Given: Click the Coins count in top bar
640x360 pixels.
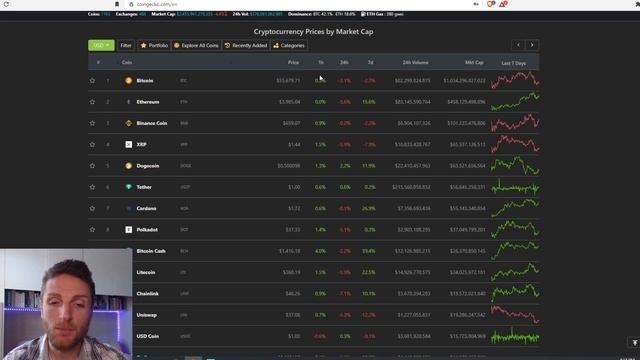Looking at the screenshot, I should tap(99, 14).
